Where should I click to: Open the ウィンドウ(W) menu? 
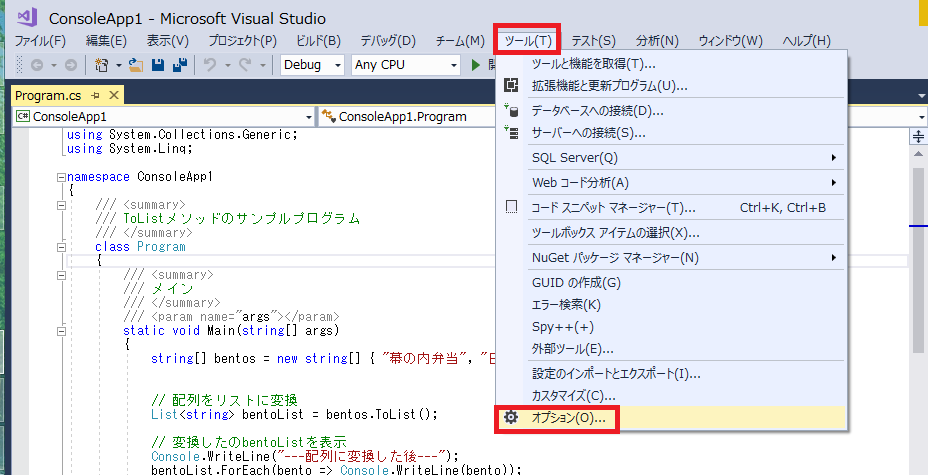731,41
